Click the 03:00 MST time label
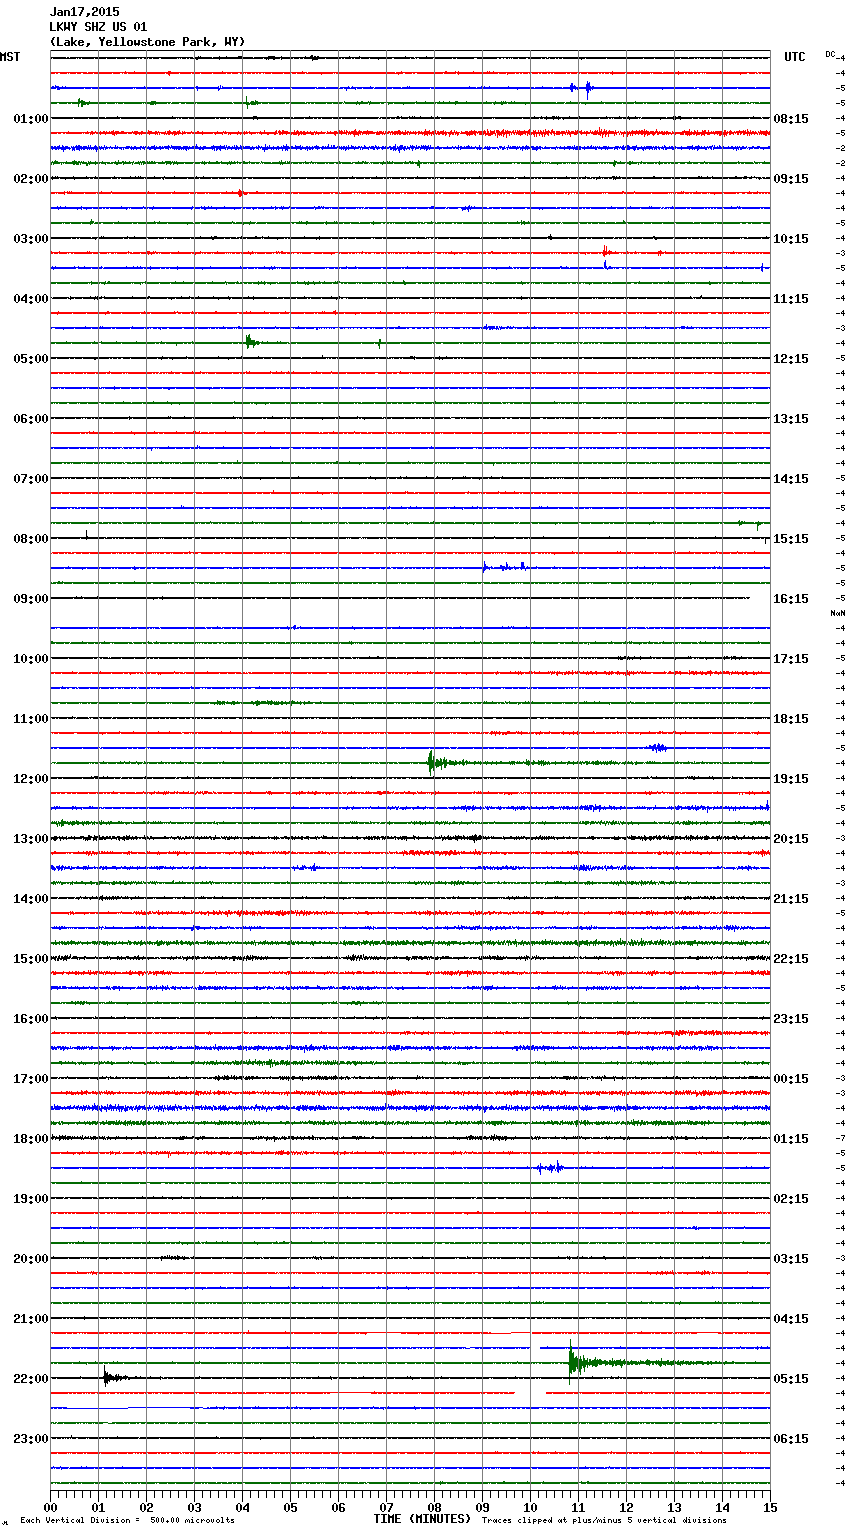Viewport: 850px width, 1534px height. pos(31,238)
